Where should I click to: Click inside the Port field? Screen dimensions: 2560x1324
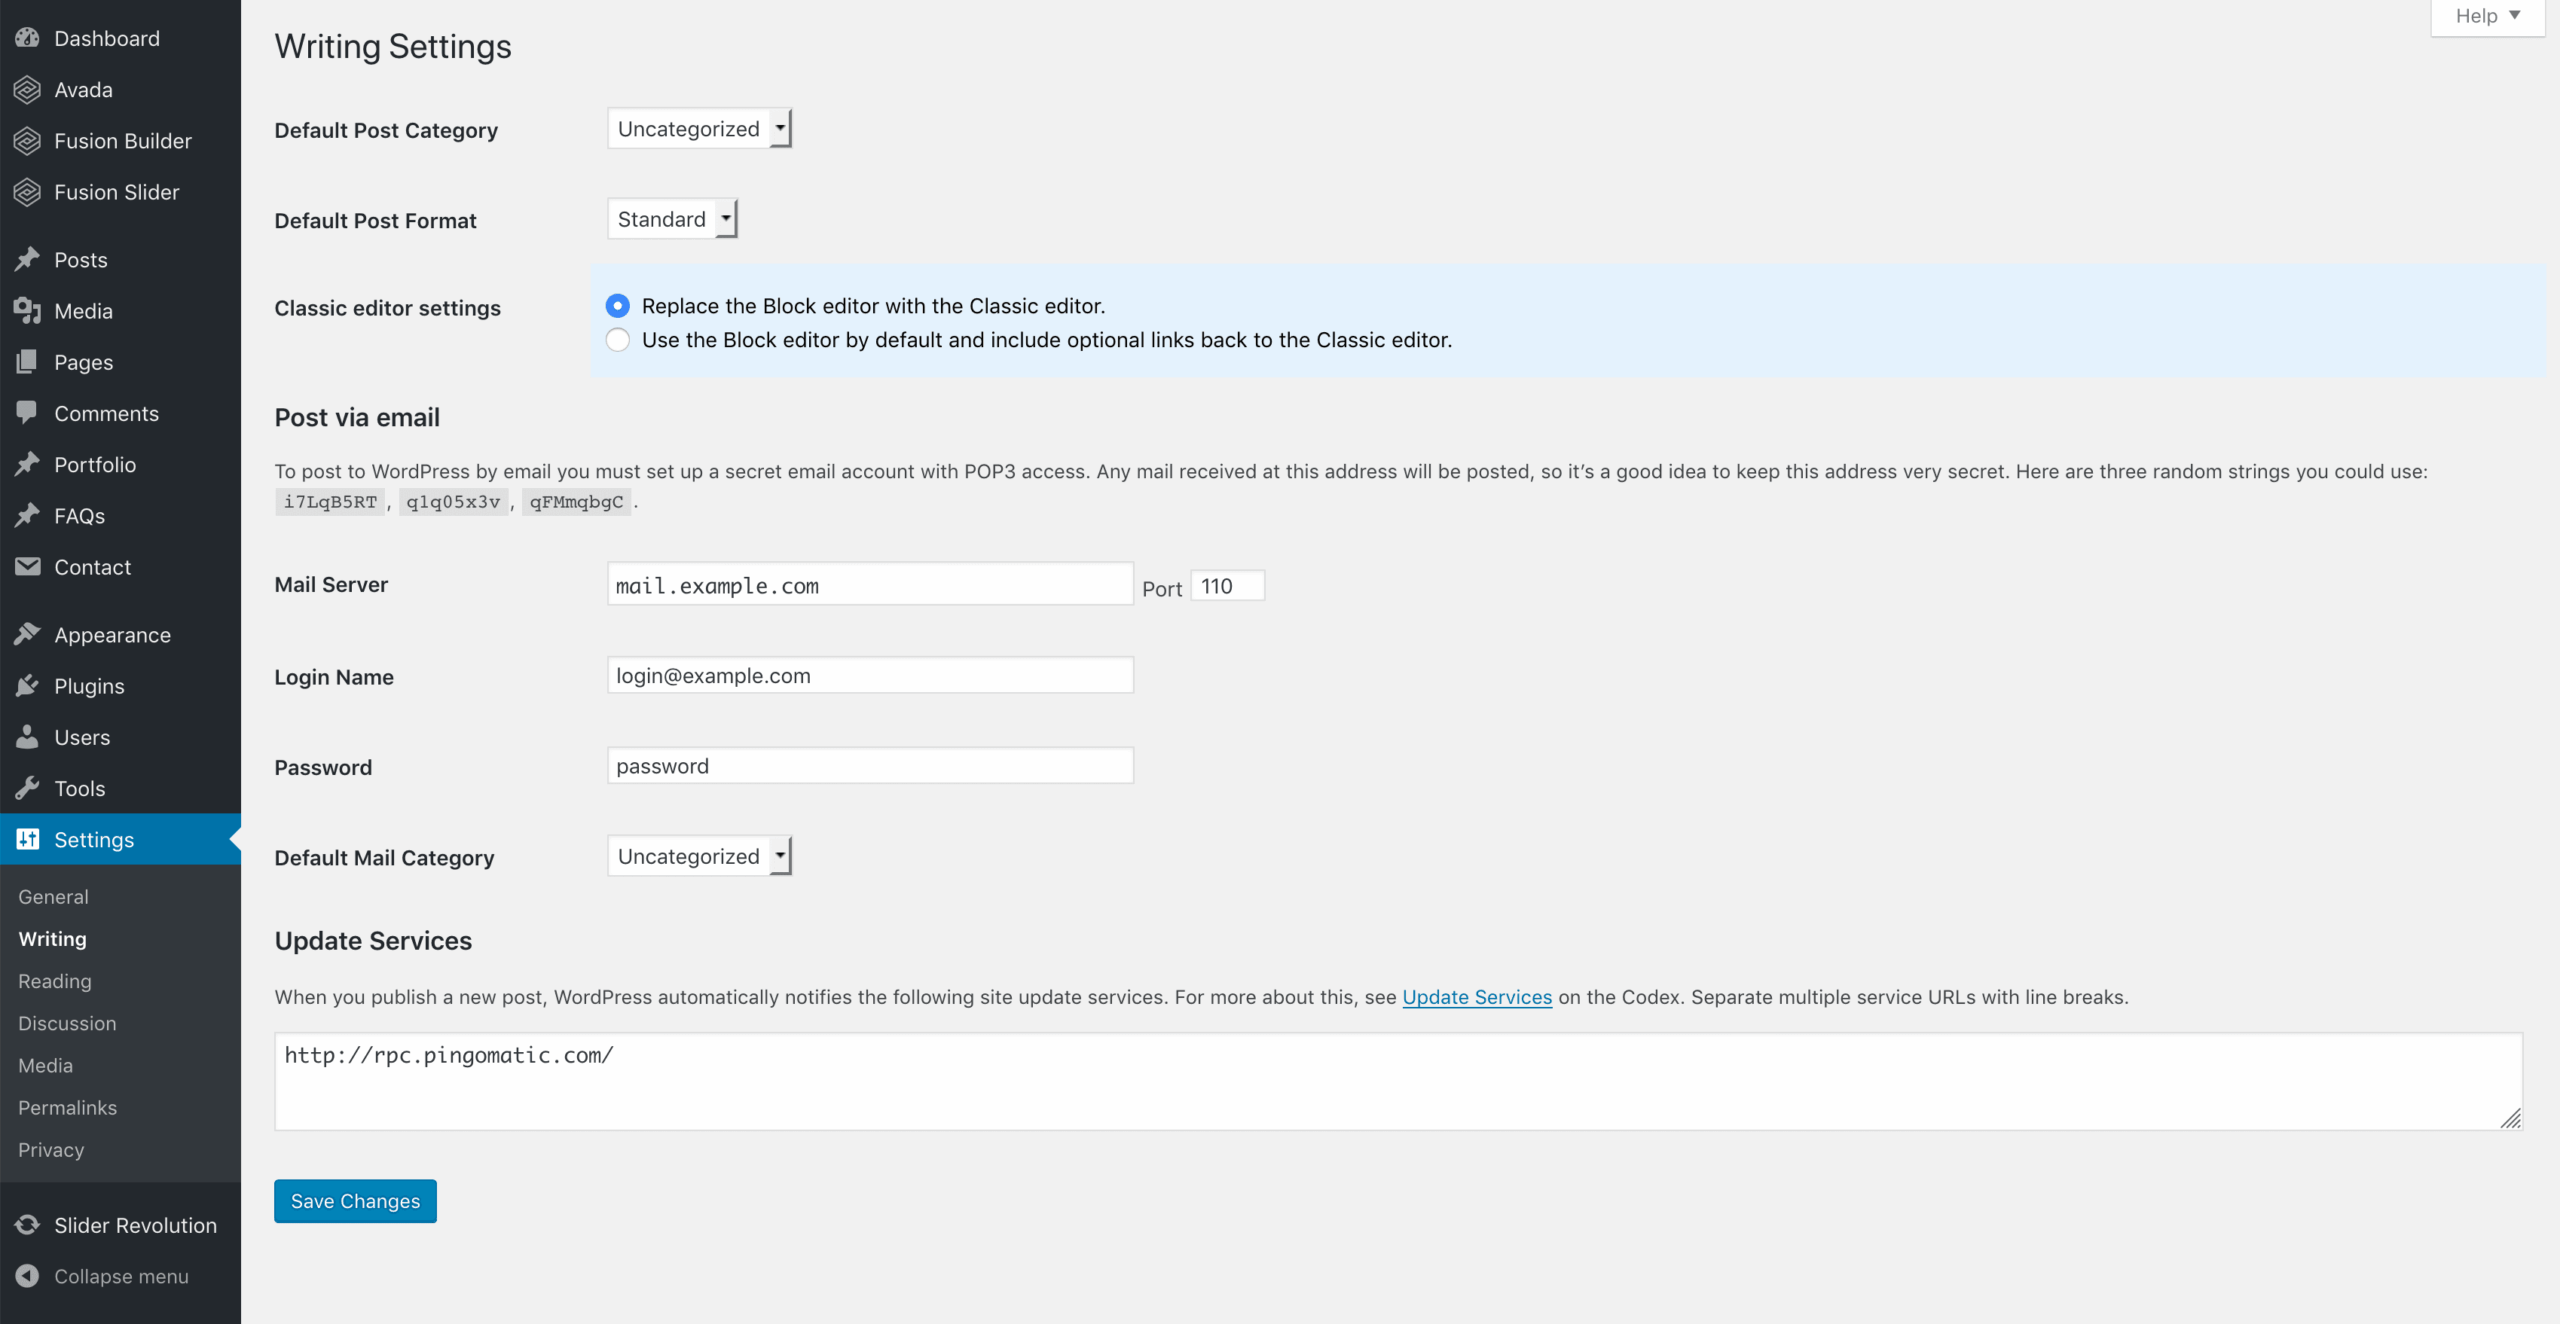[x=1226, y=586]
